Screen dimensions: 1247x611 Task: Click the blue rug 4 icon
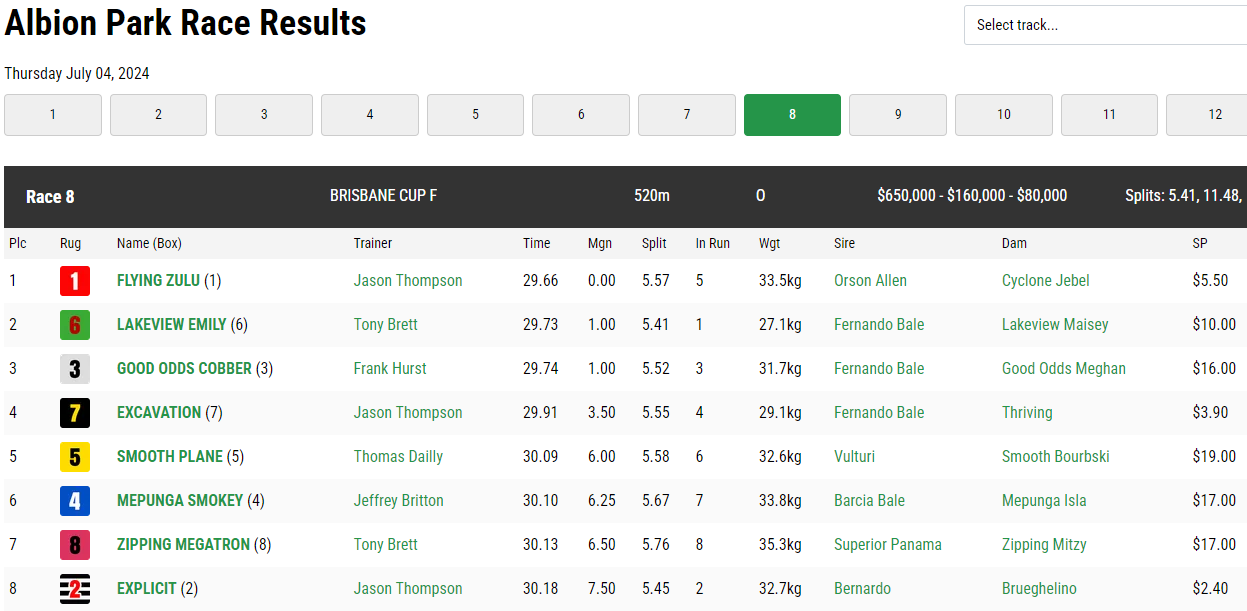75,501
